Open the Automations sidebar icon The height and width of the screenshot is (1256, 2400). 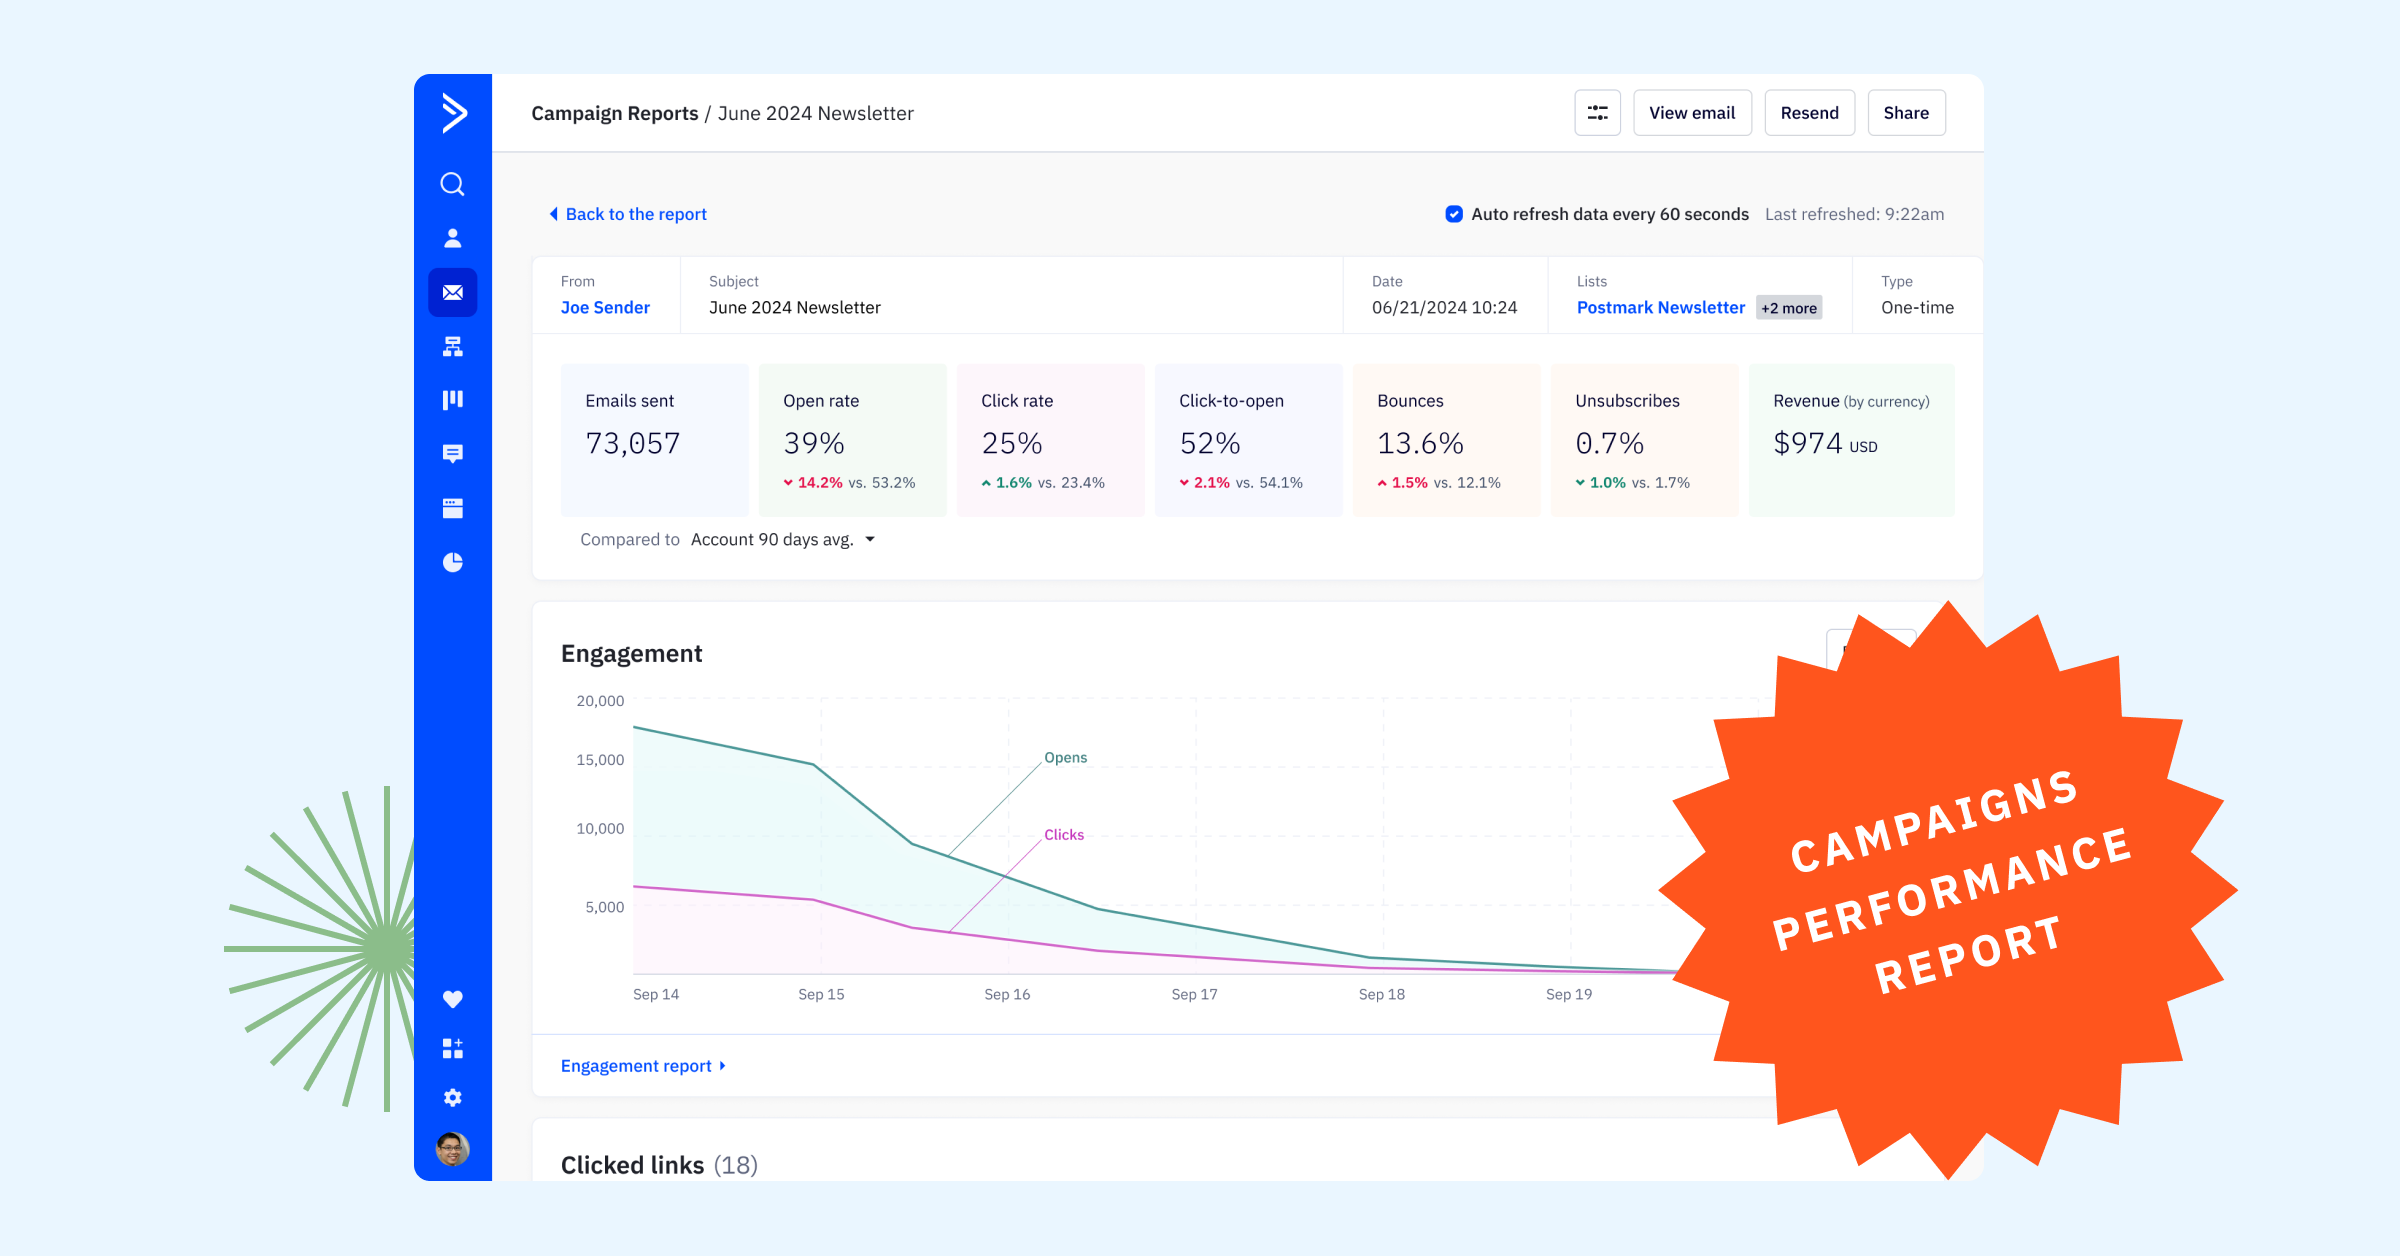[452, 346]
